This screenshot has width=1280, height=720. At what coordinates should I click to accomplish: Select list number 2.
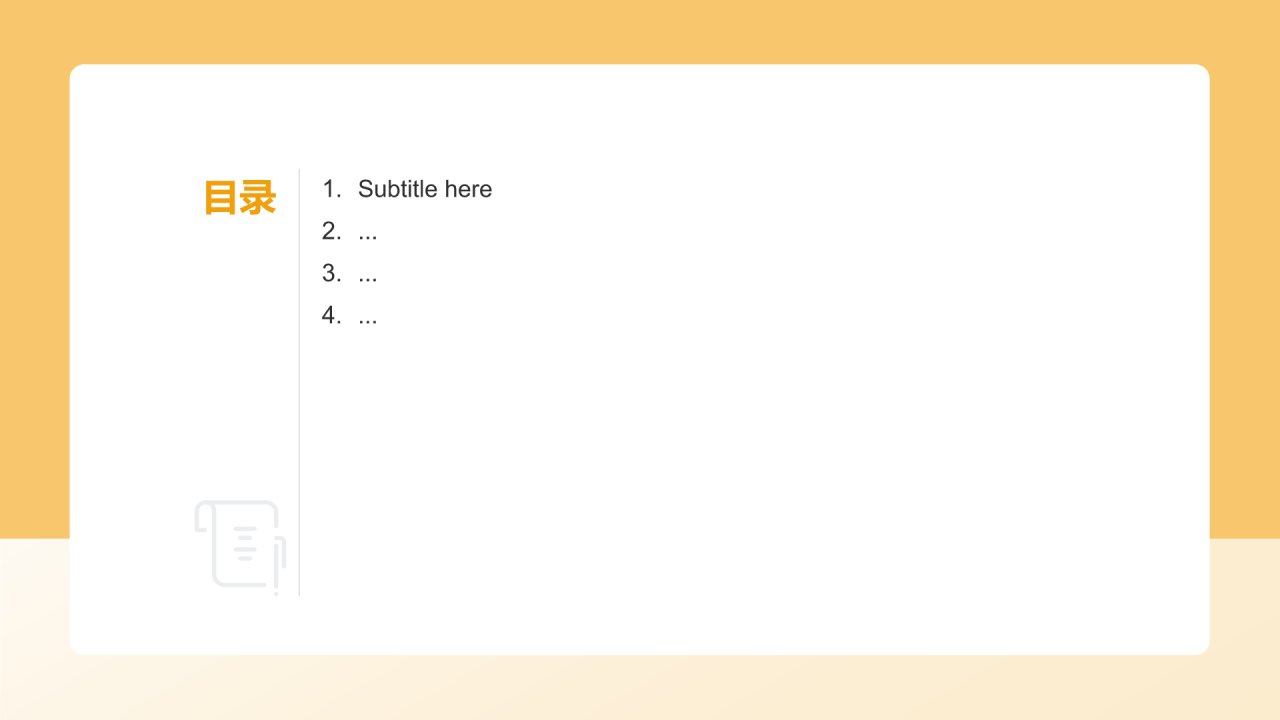pyautogui.click(x=332, y=231)
